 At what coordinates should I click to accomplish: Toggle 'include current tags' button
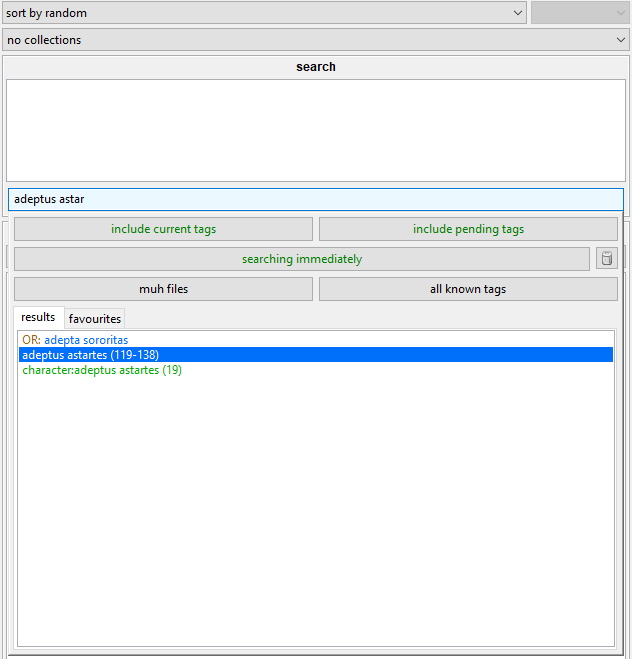tap(163, 229)
